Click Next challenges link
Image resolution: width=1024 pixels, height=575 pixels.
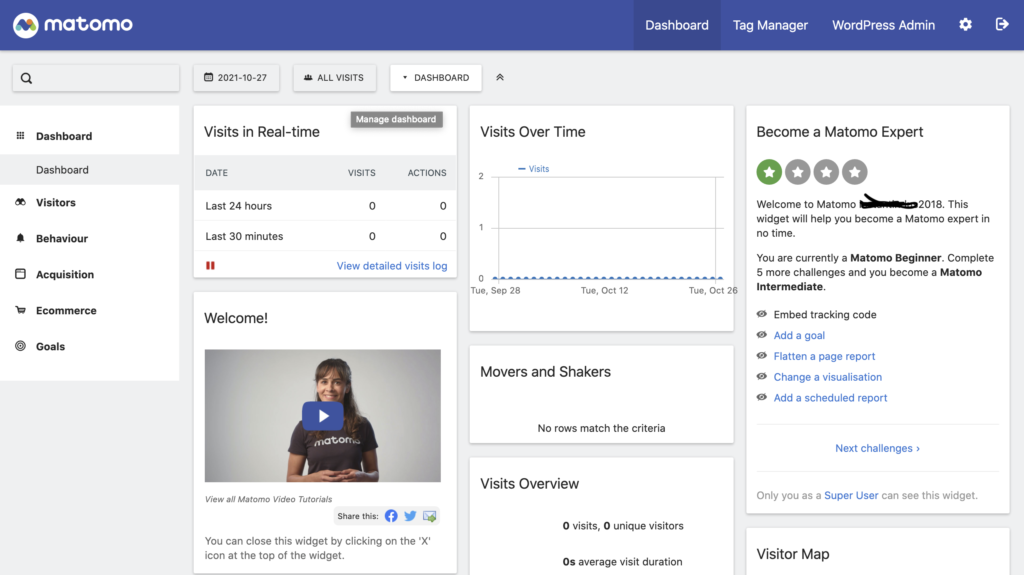click(877, 448)
